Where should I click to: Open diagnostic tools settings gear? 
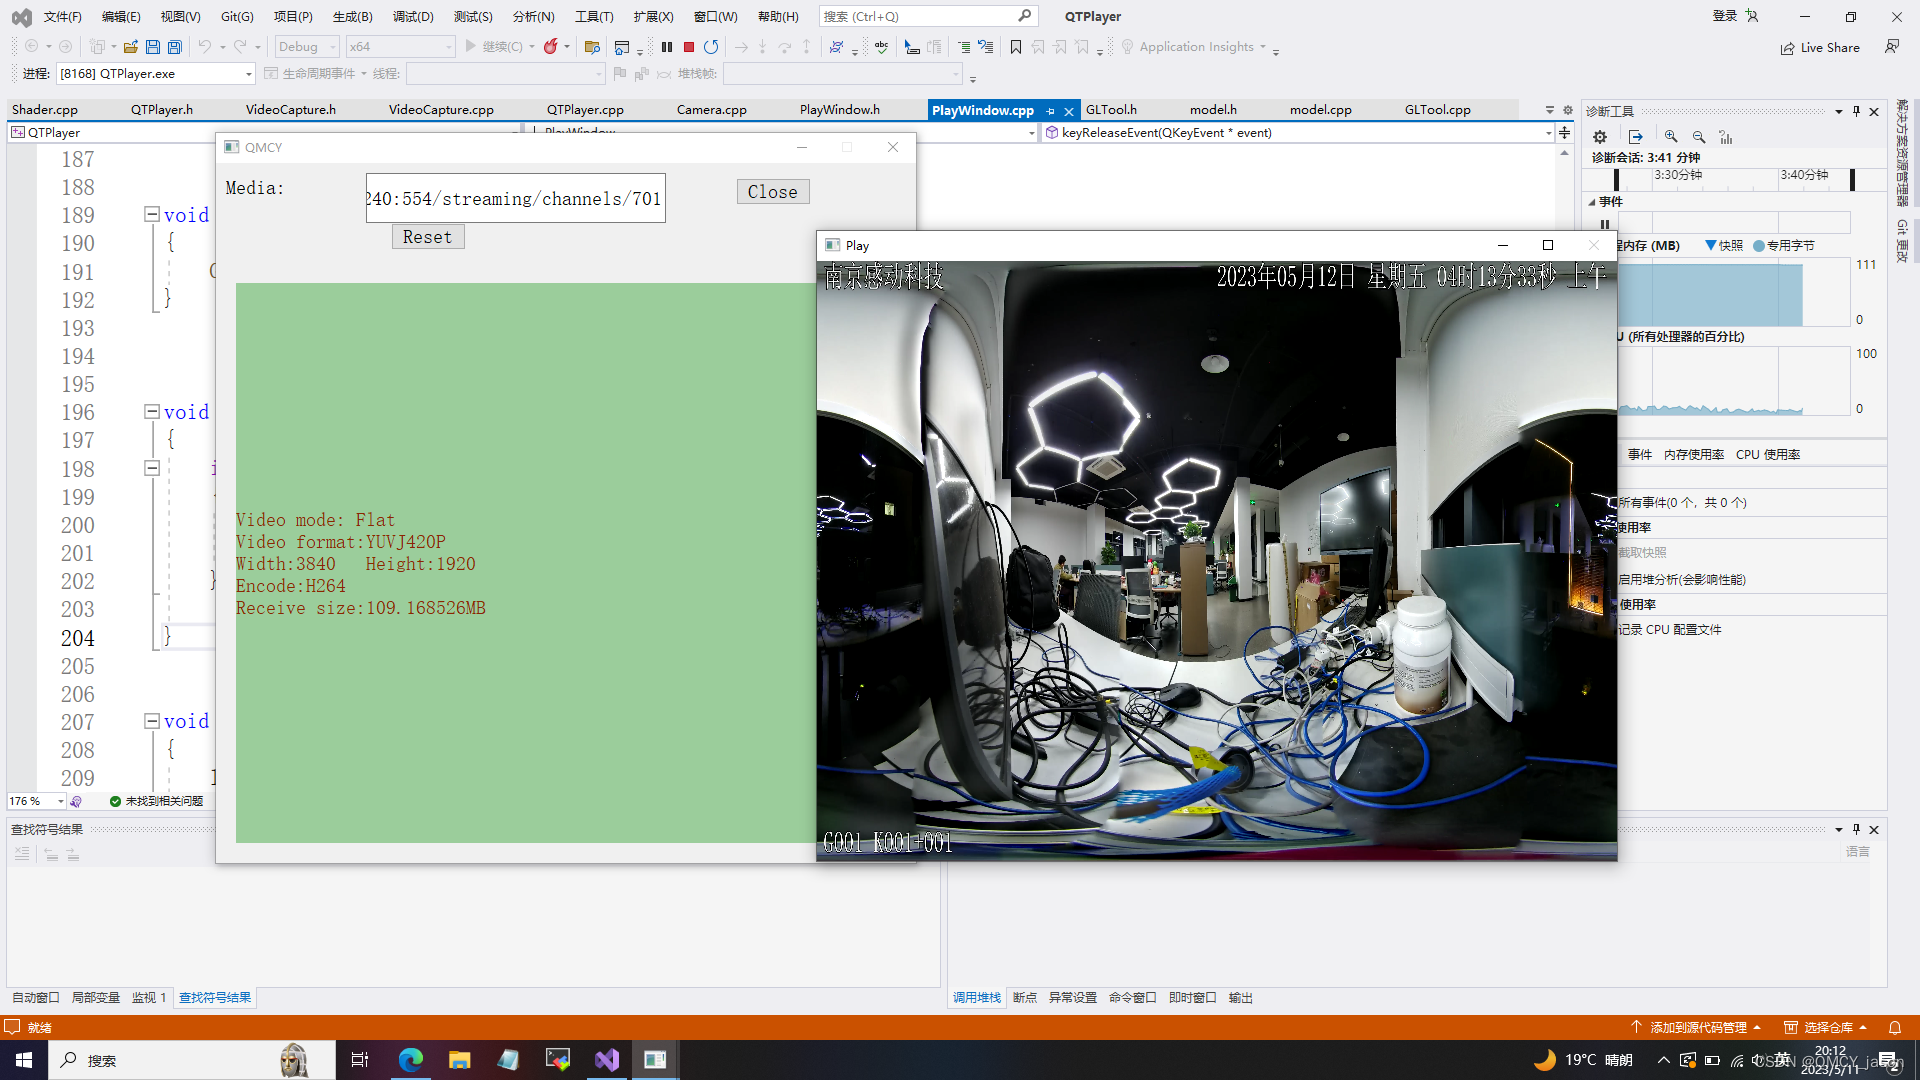pos(1600,137)
